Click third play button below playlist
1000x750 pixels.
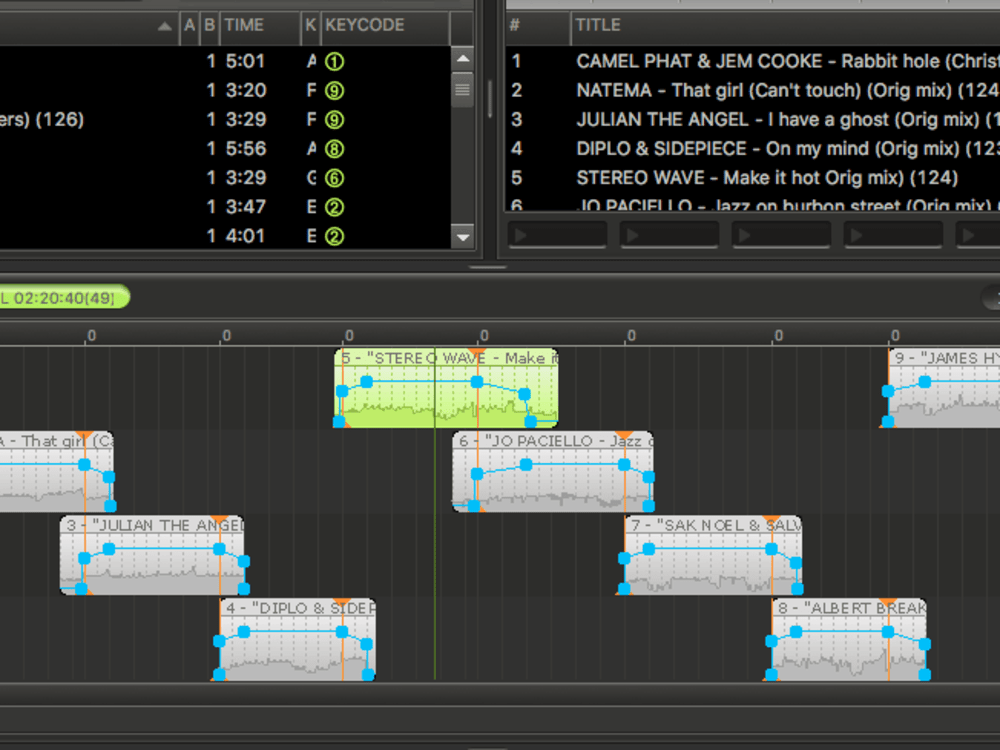pyautogui.click(x=781, y=235)
